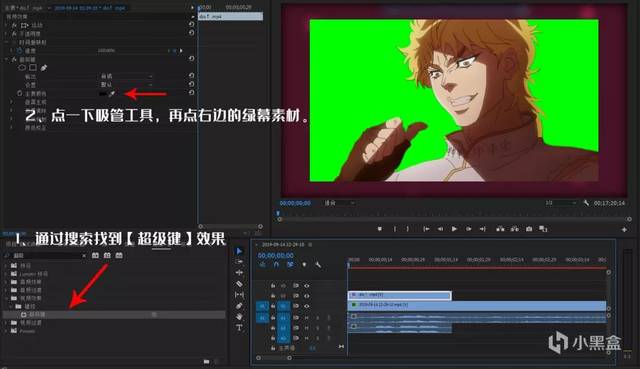Viewport: 640px width, 369px height.
Task: Go to In point in program monitor
Action: [426, 229]
